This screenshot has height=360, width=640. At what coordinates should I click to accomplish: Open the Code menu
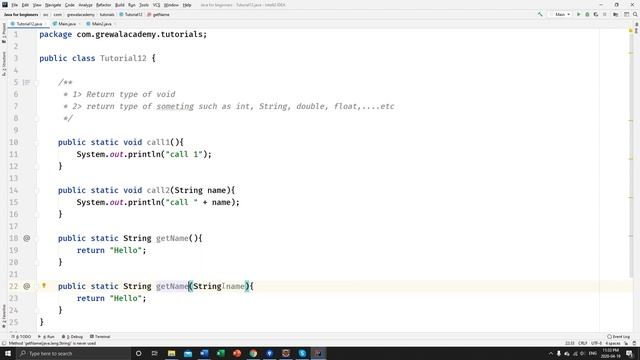pyautogui.click(x=70, y=5)
